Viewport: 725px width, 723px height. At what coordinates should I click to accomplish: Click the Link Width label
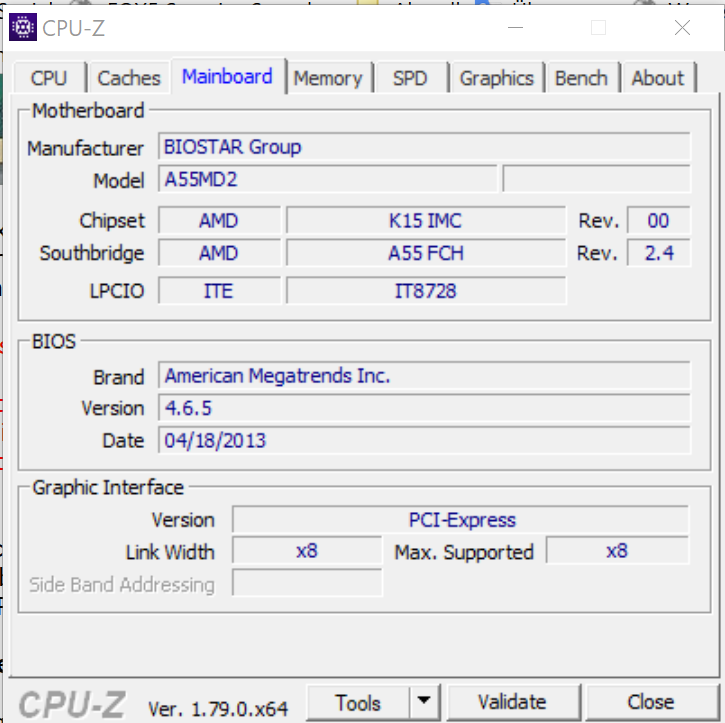[x=170, y=552]
